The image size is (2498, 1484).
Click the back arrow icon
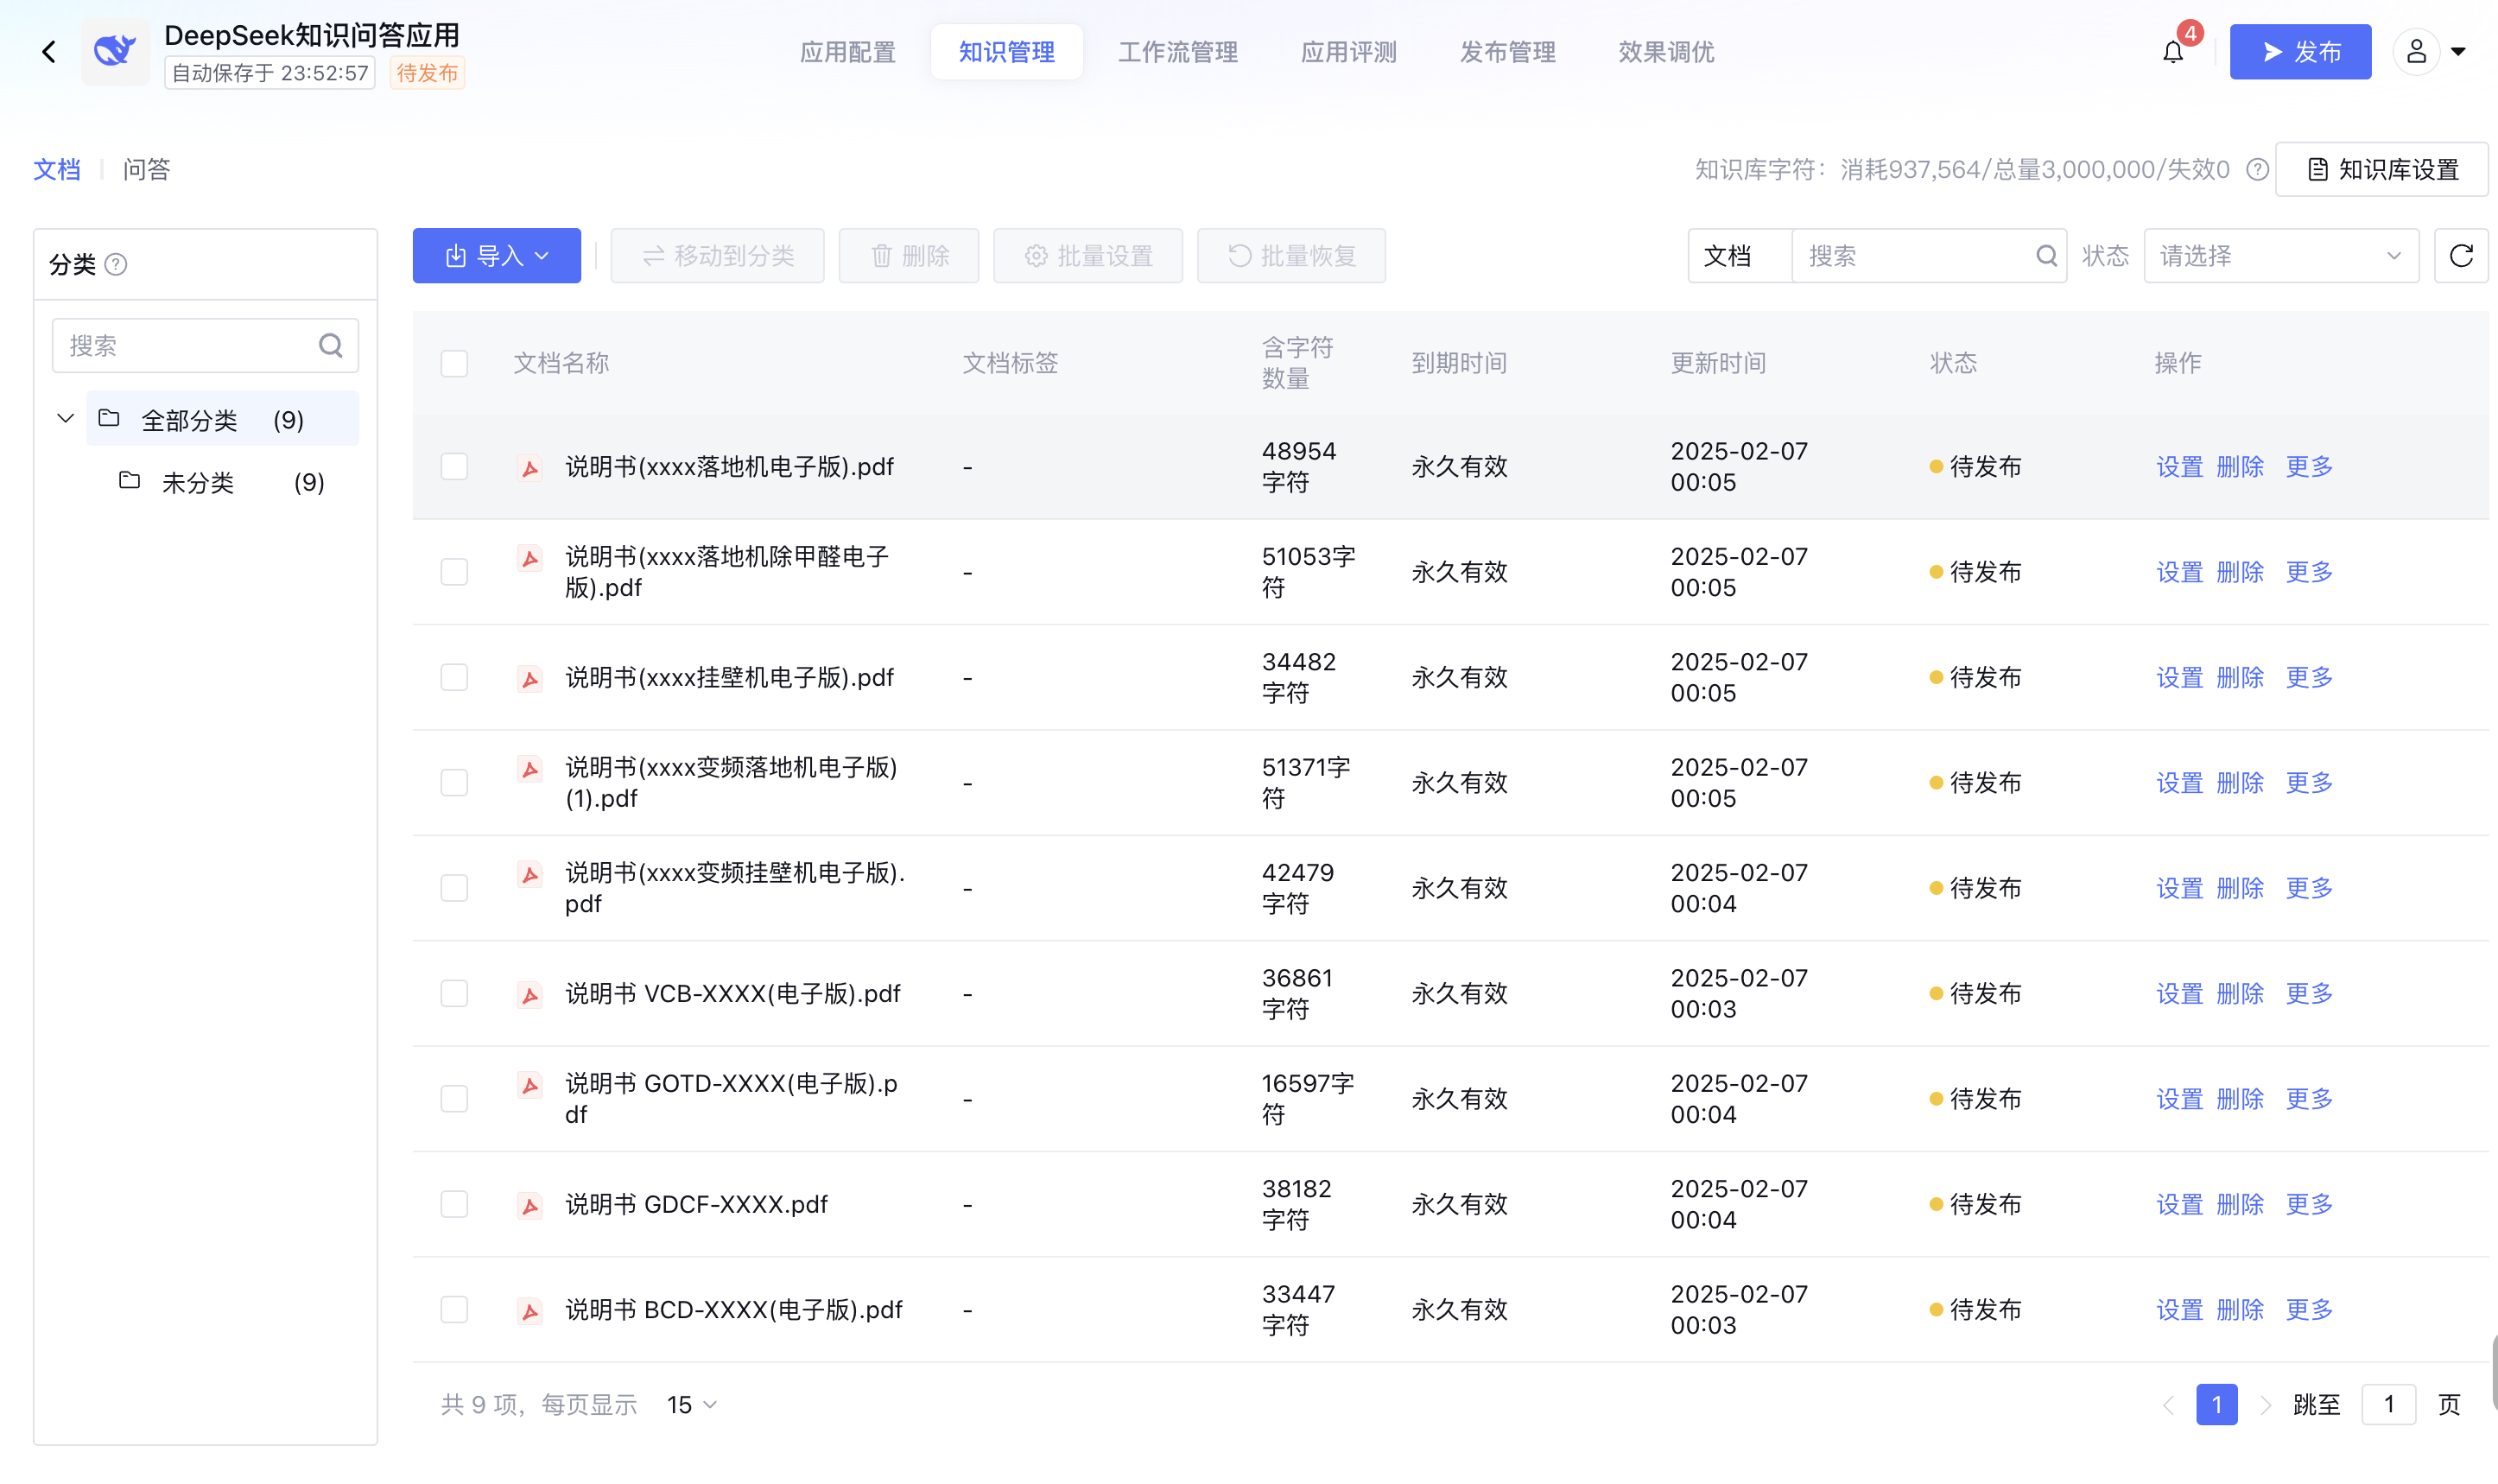[x=48, y=52]
